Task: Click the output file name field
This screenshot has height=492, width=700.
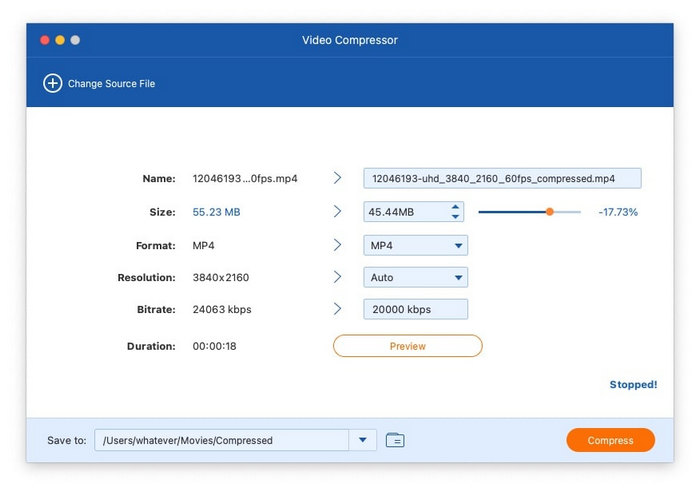Action: (502, 178)
